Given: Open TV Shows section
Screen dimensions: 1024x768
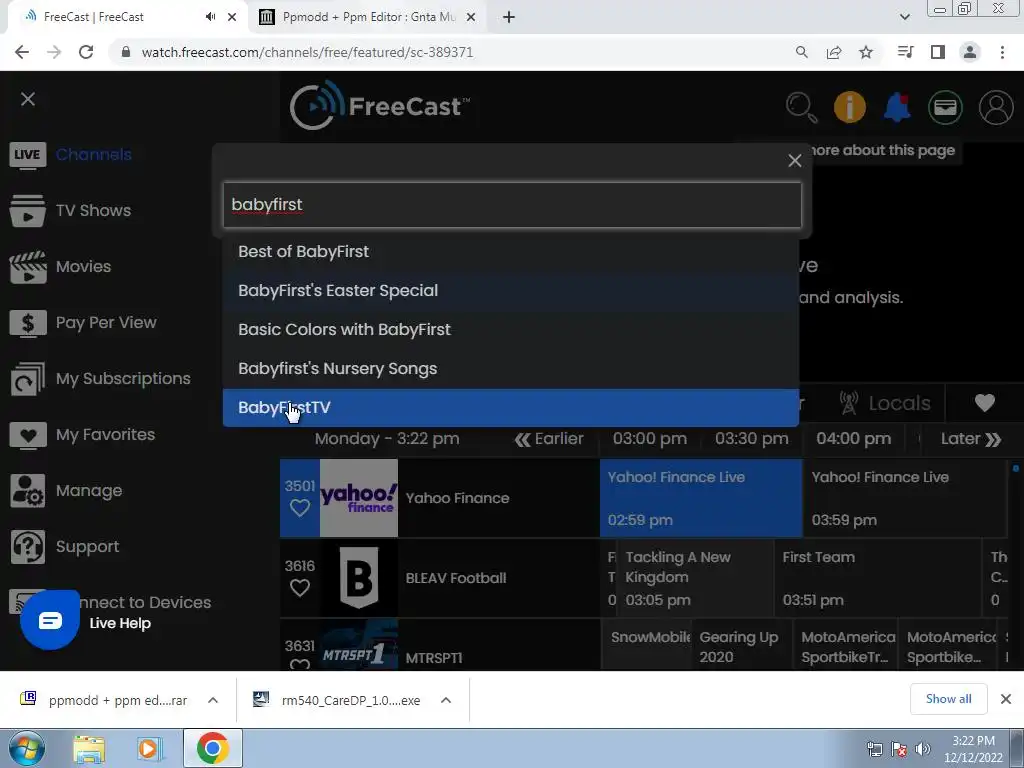Looking at the screenshot, I should pyautogui.click(x=93, y=210).
